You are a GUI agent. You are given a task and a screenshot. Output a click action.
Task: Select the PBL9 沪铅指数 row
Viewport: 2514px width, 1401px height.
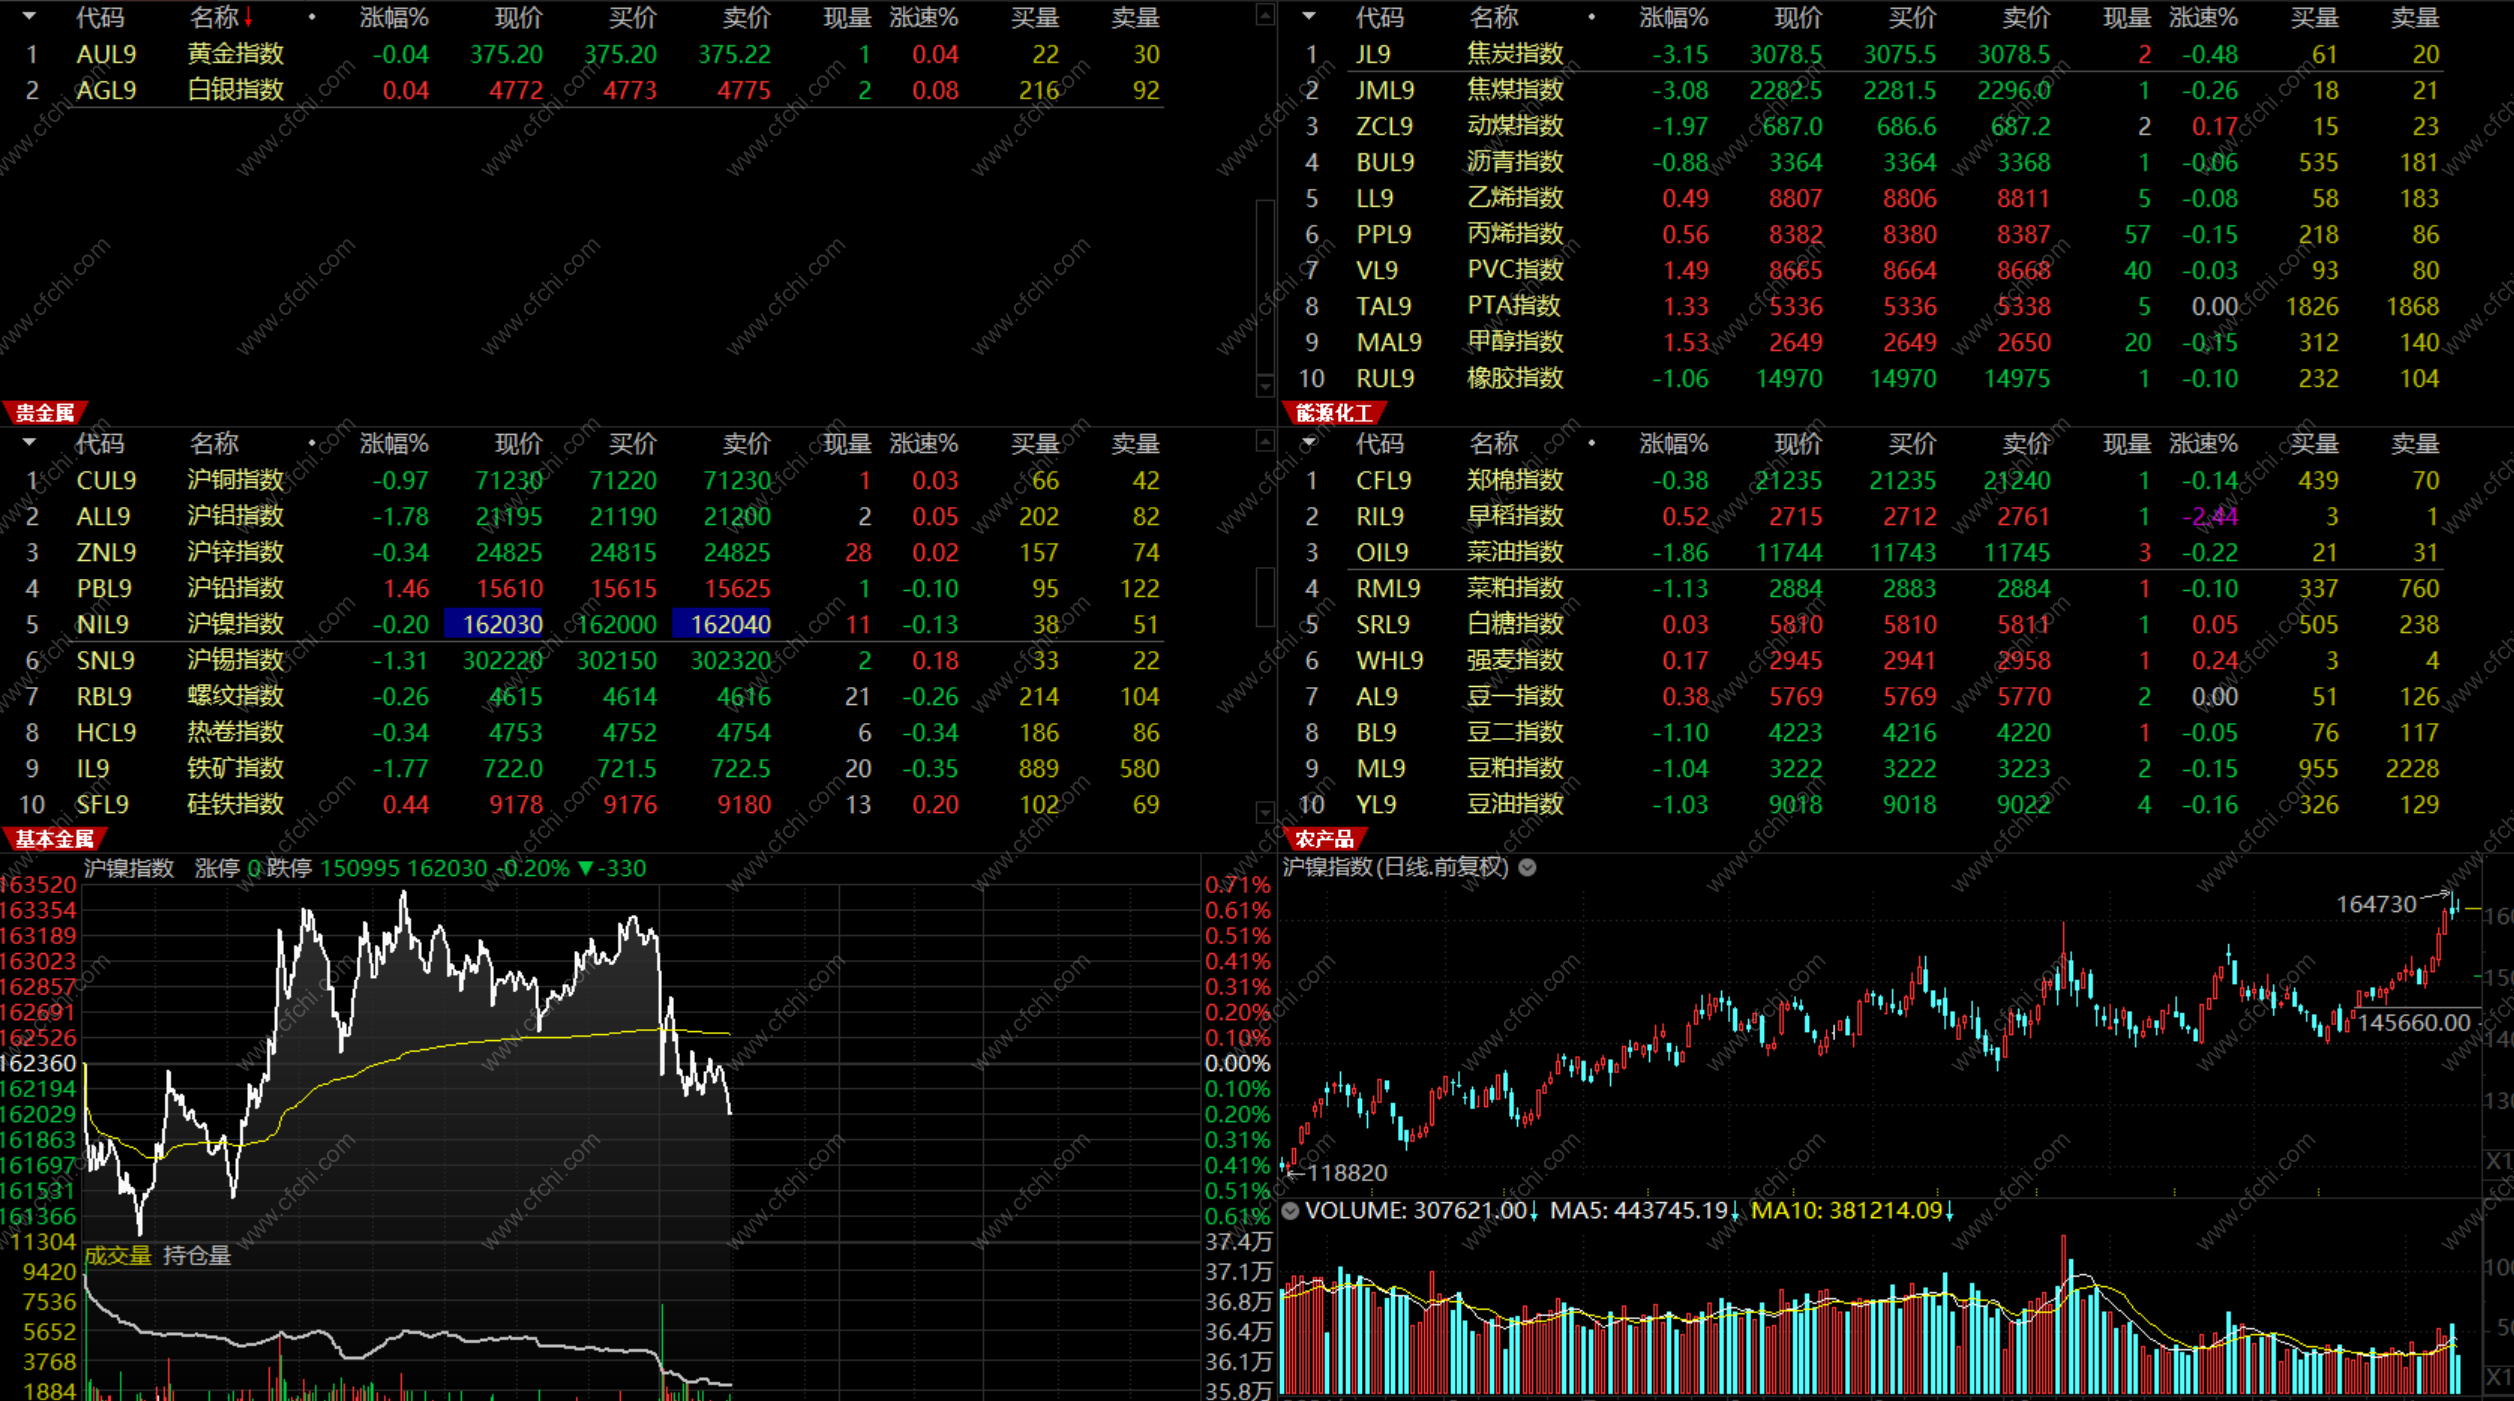click(x=235, y=588)
